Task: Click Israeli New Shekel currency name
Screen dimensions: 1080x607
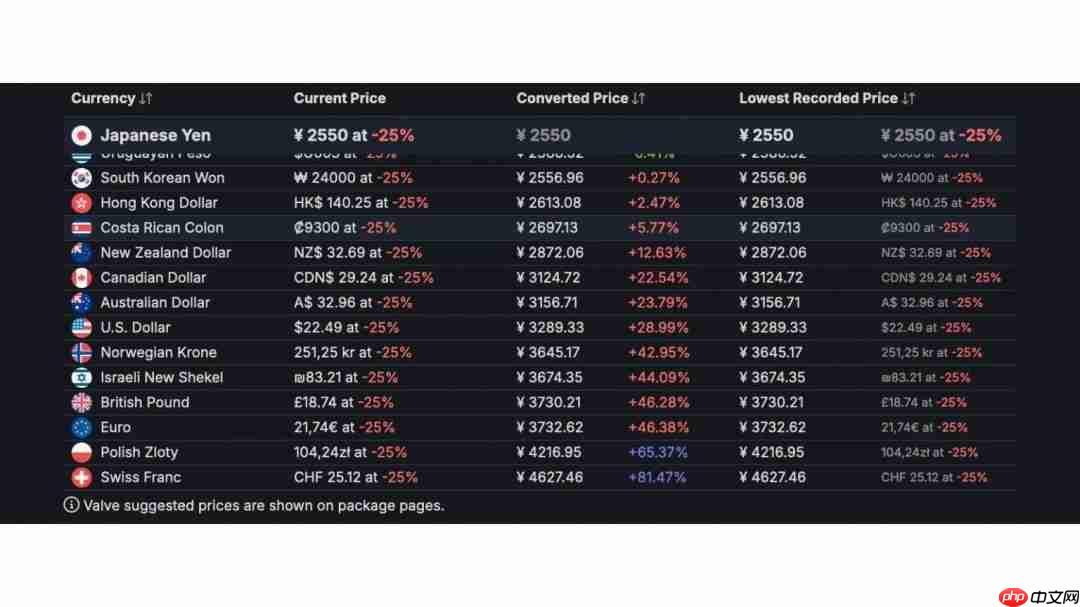Action: coord(161,378)
